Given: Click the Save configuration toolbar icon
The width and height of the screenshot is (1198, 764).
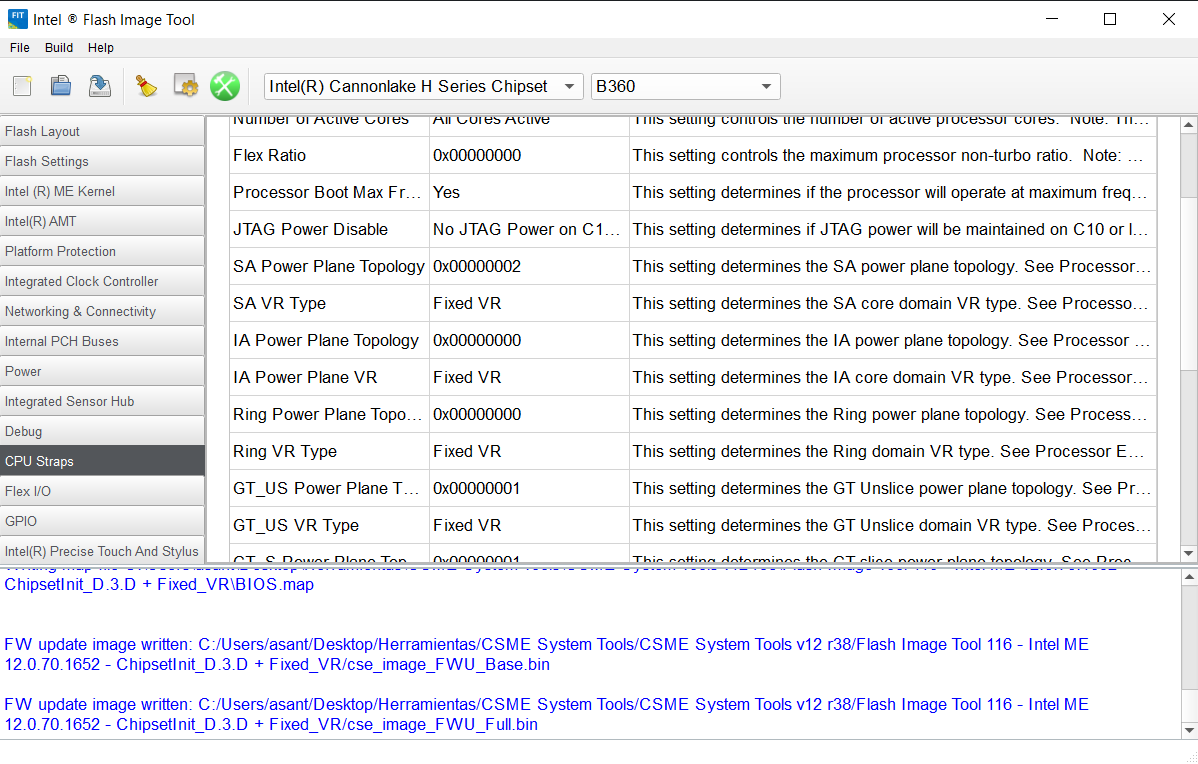Looking at the screenshot, I should click(99, 86).
